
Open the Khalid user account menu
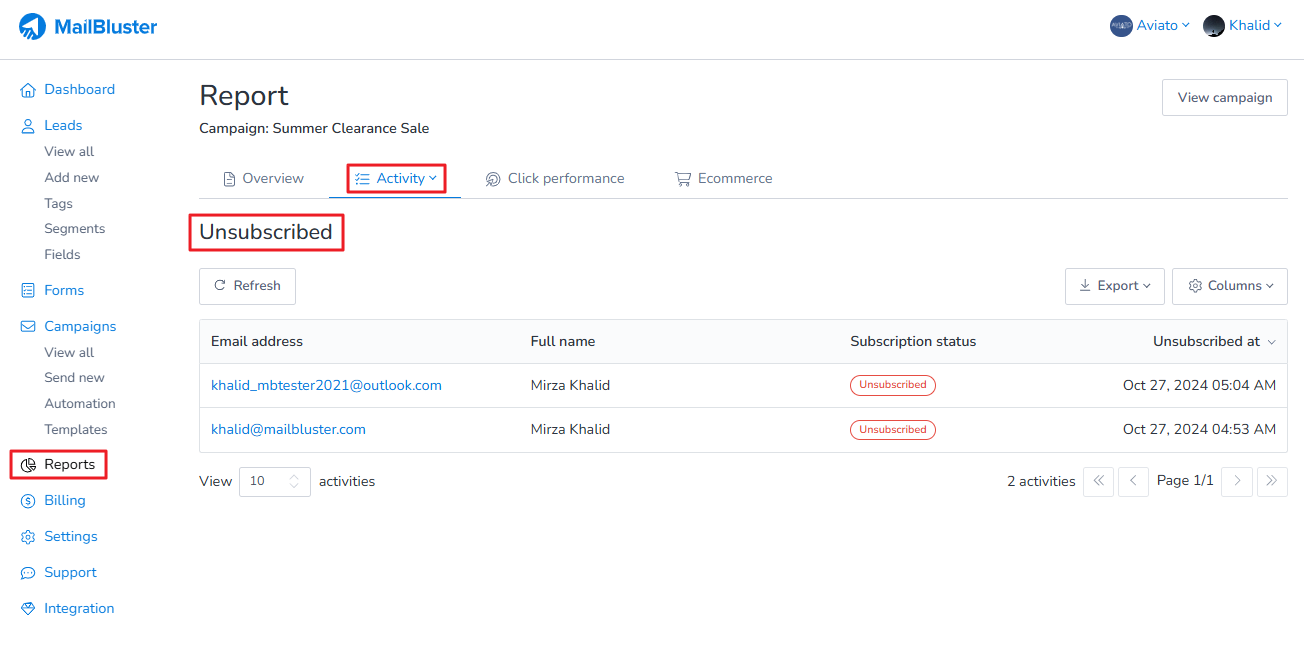[1243, 26]
